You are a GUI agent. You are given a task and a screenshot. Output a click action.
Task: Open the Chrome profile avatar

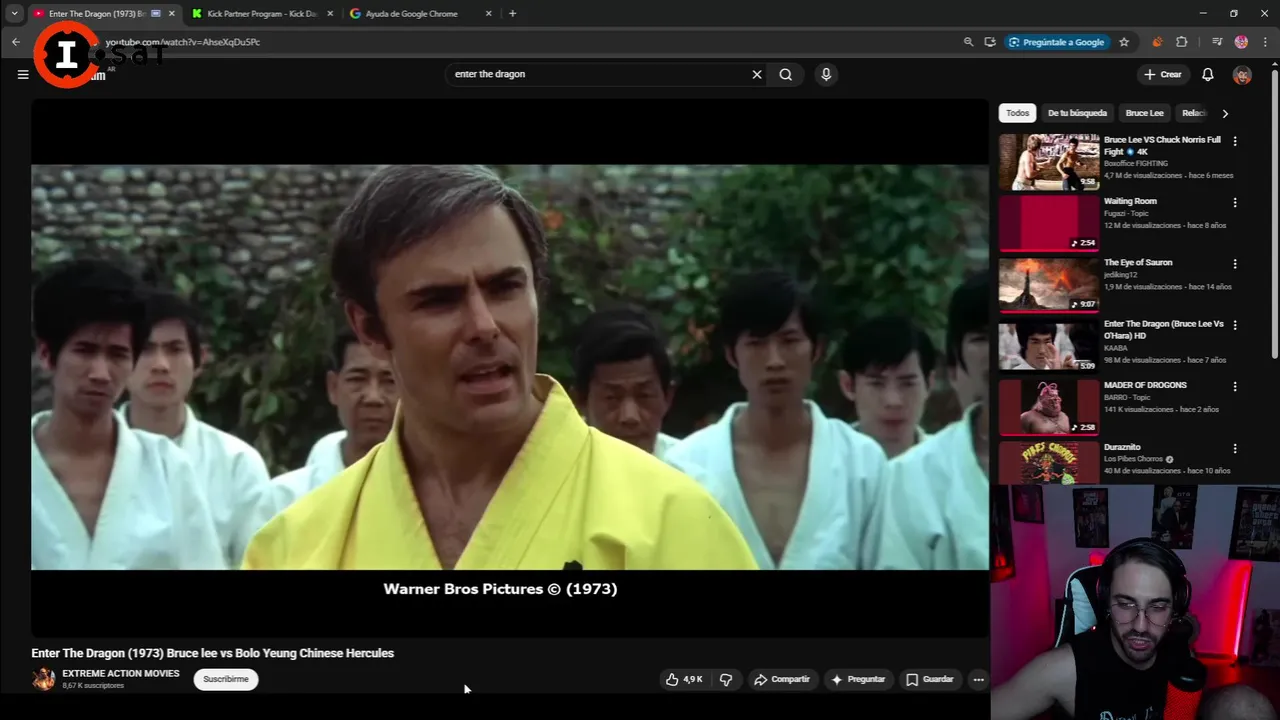tap(1241, 42)
